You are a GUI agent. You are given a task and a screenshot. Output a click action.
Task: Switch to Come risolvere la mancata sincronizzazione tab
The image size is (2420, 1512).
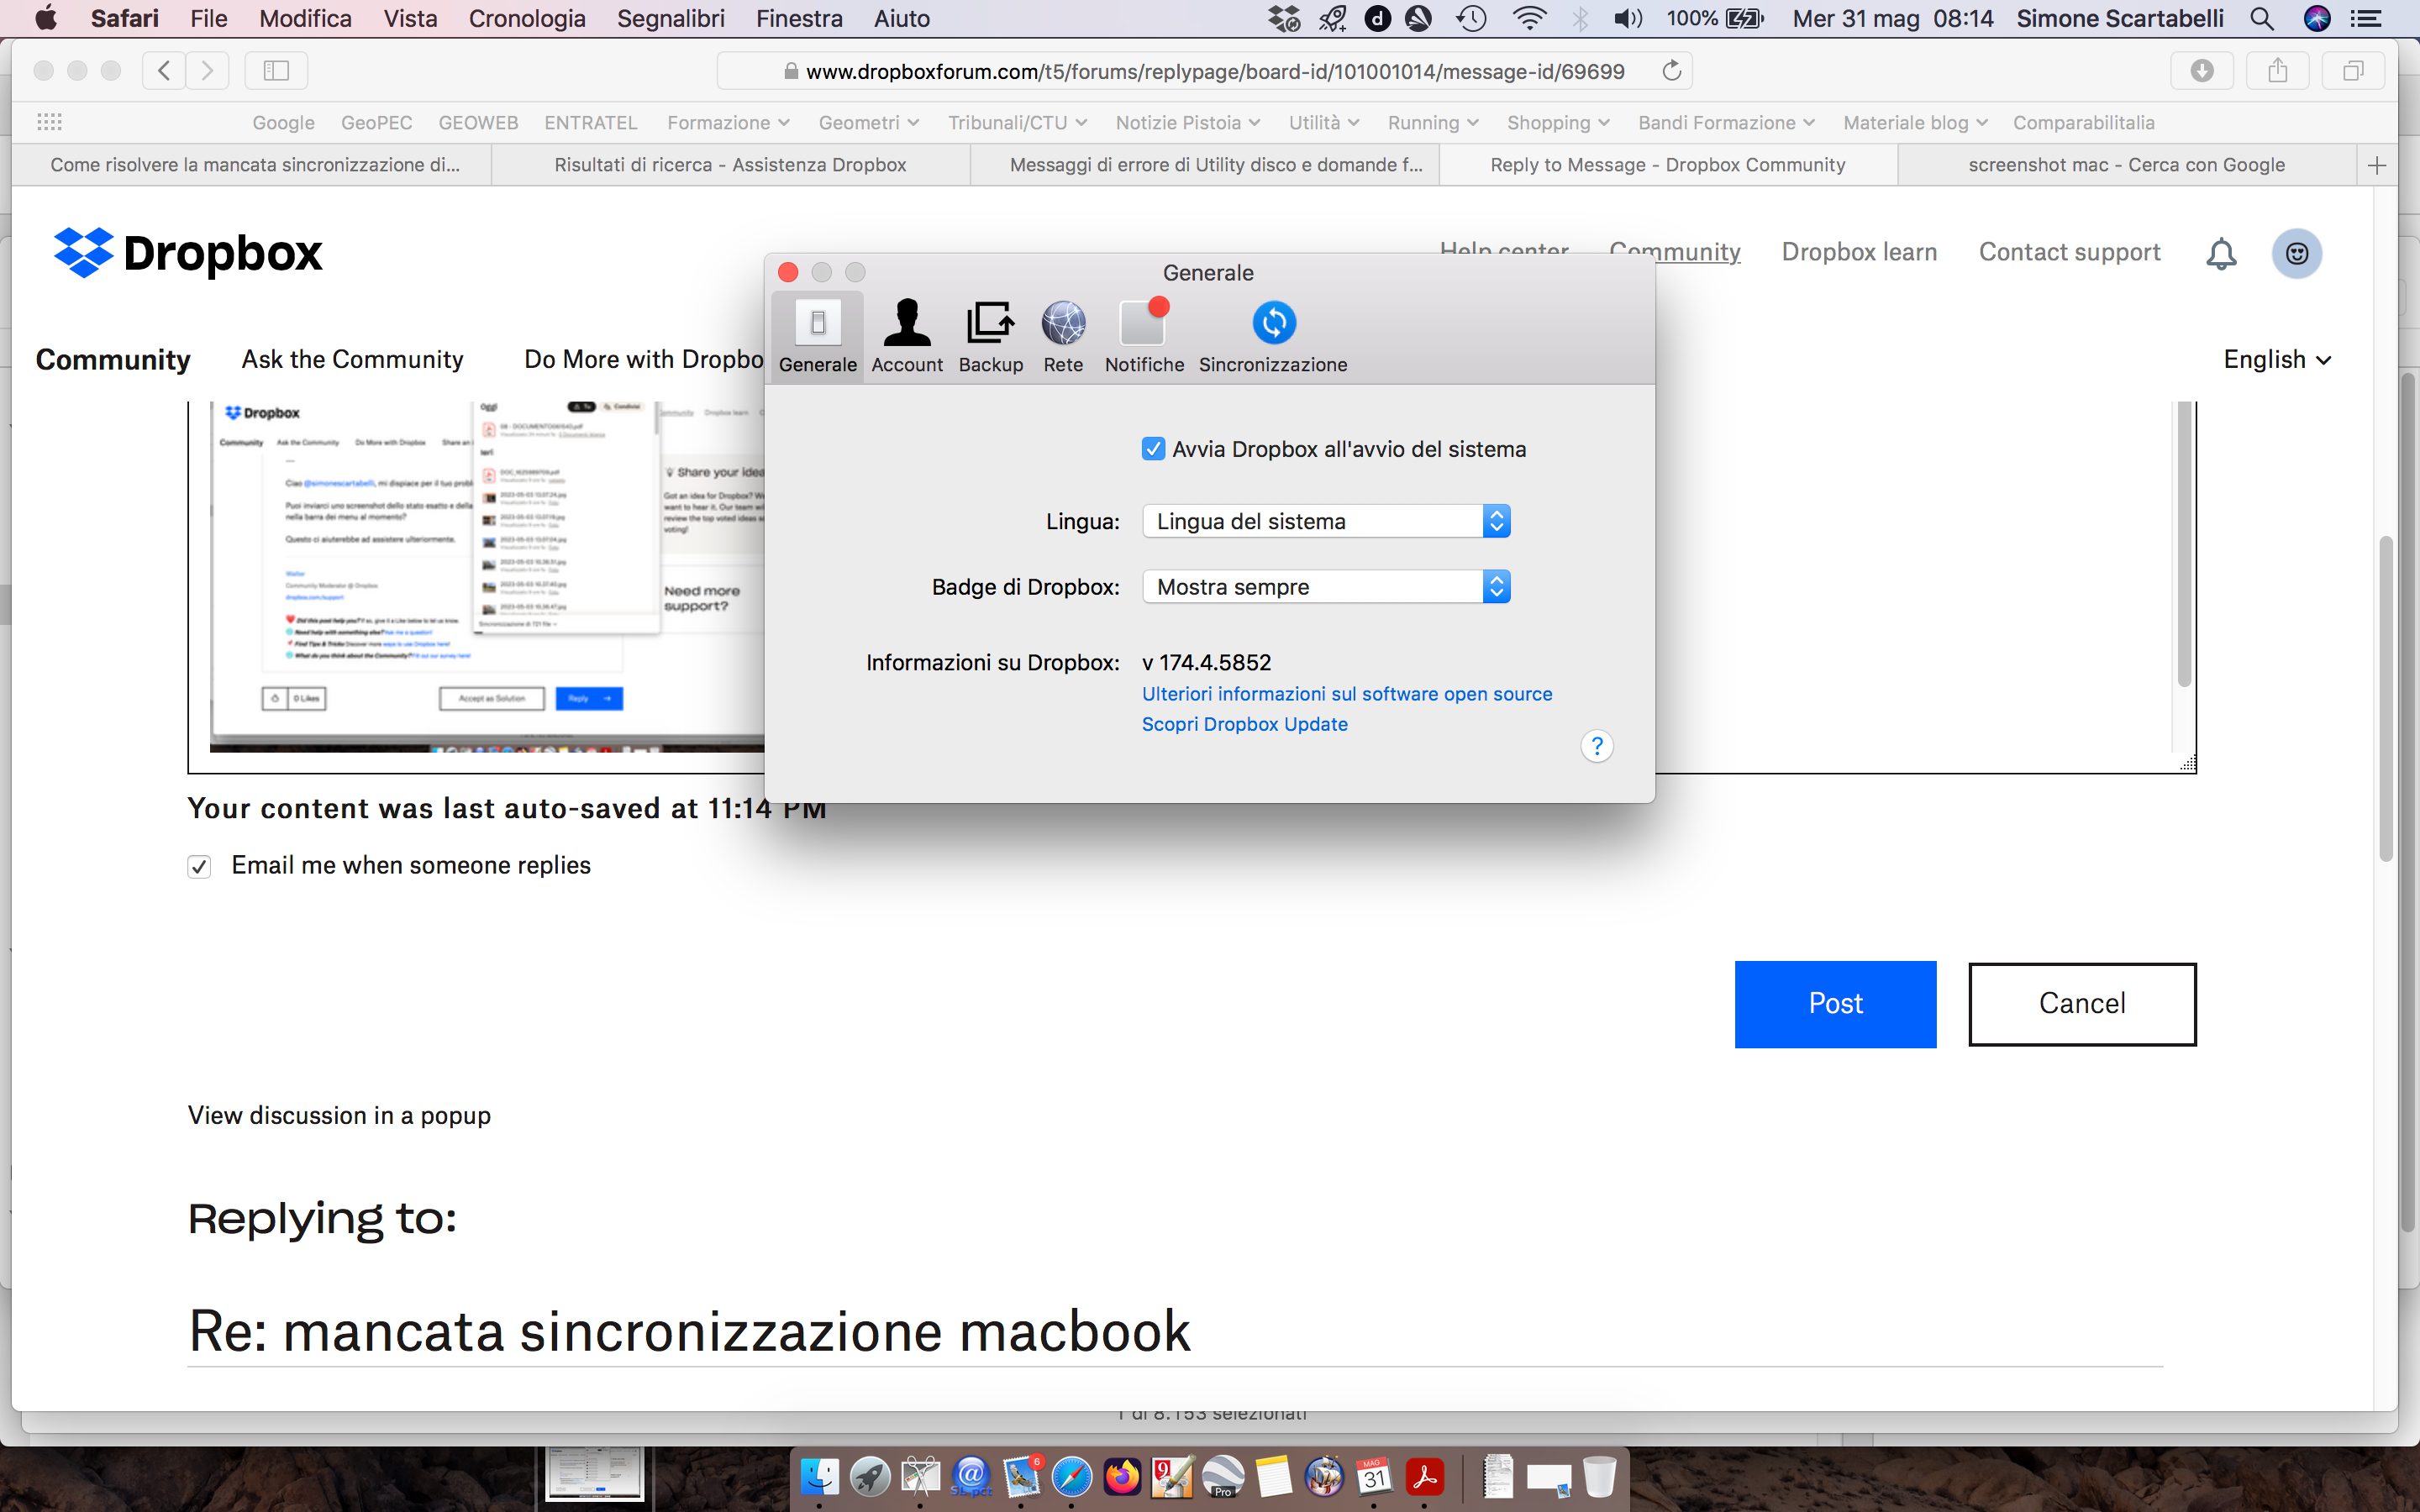pos(254,165)
